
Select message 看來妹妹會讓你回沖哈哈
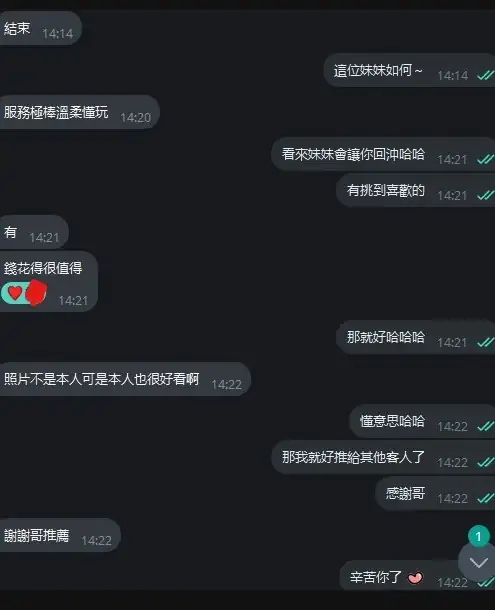point(383,154)
